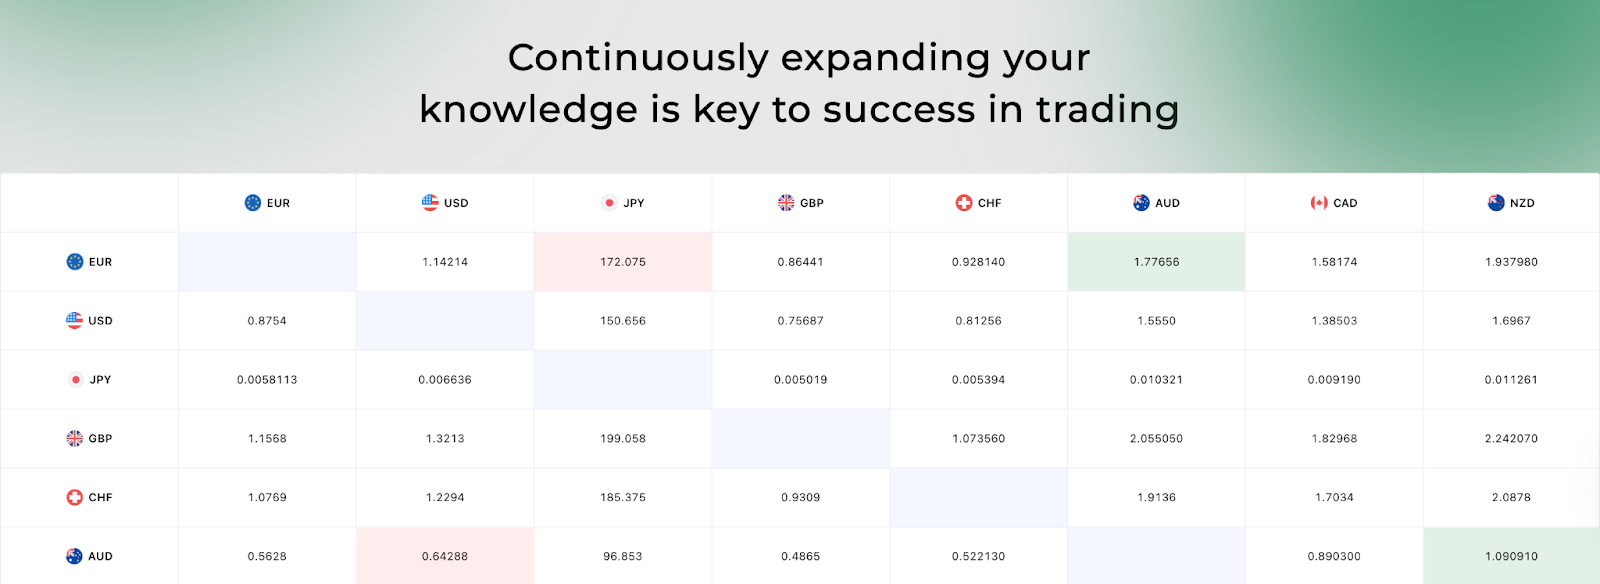
Task: Select the EUR/AUD rate 1.77656 cell
Action: pos(1156,262)
